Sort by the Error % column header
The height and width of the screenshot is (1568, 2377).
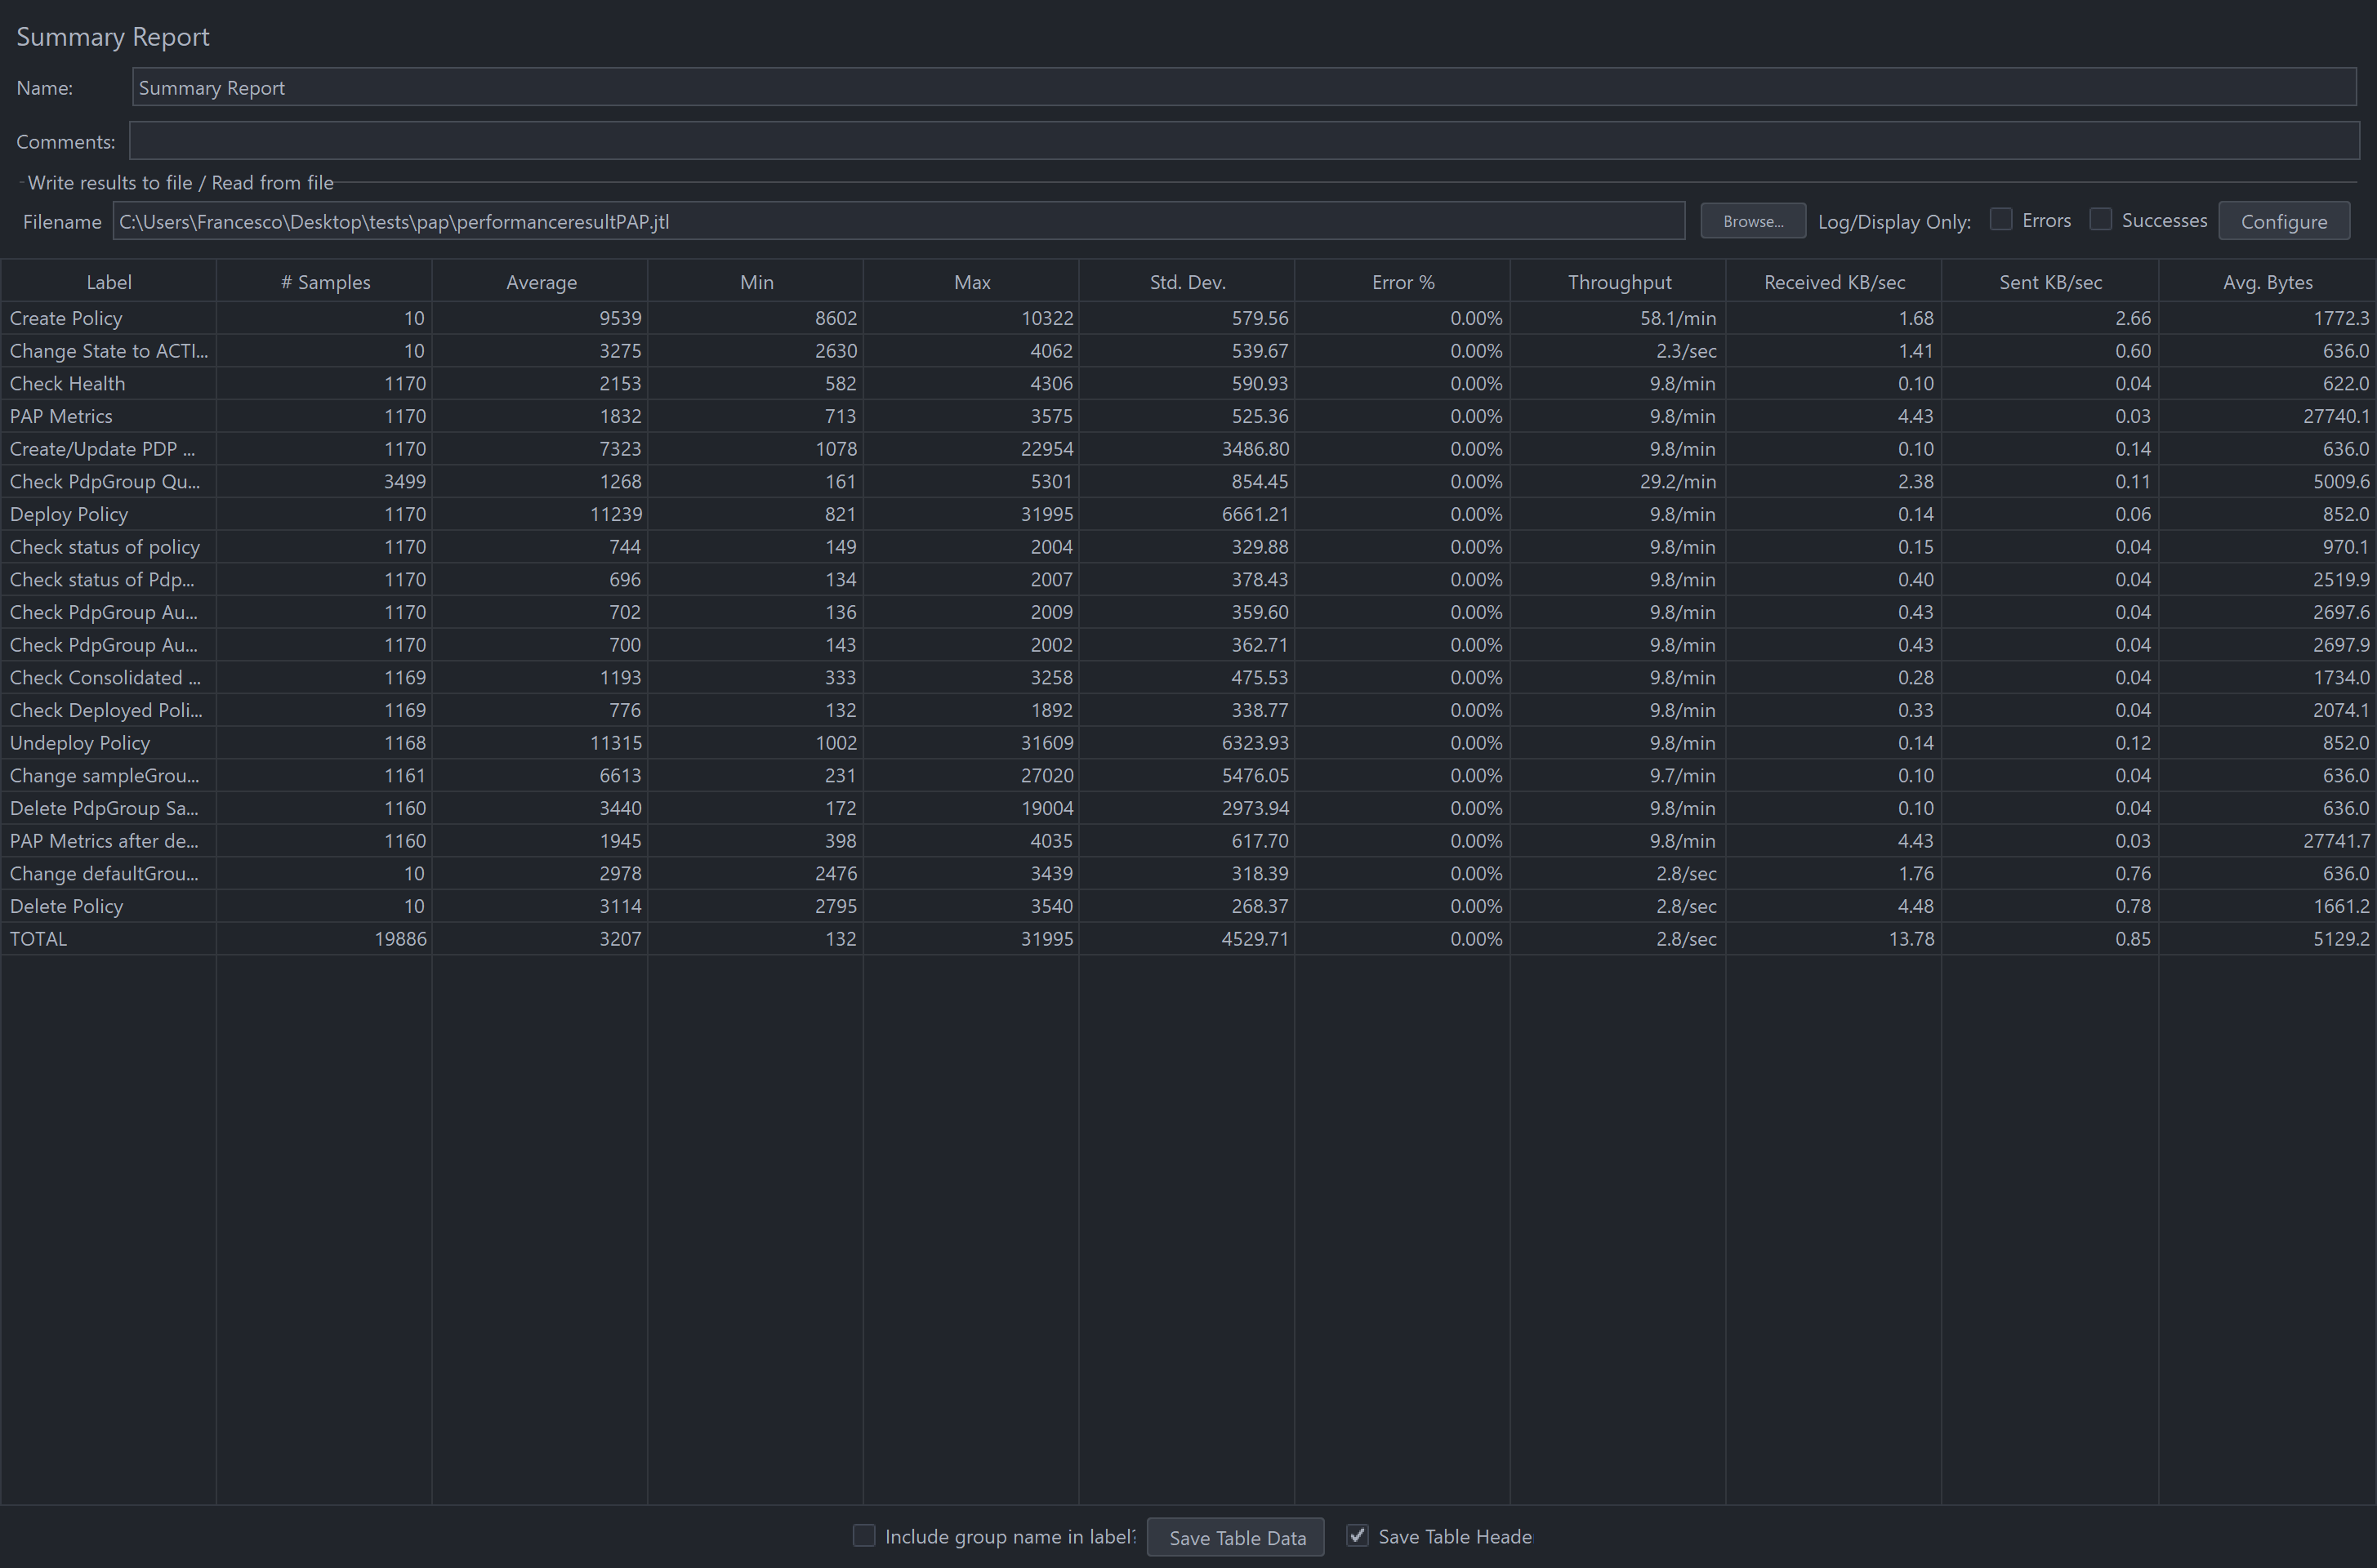click(x=1403, y=282)
